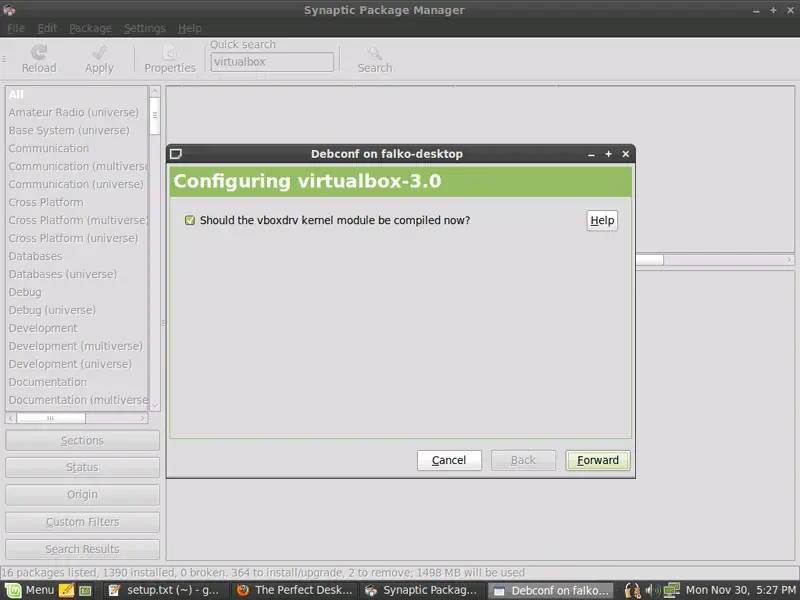Click the Quick search field containing virtualbox
The image size is (800, 600).
(x=272, y=62)
